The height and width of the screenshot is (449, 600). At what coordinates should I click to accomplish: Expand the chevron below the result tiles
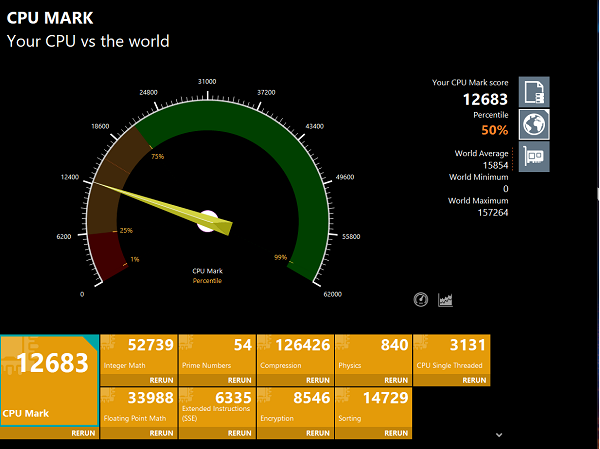pyautogui.click(x=499, y=435)
